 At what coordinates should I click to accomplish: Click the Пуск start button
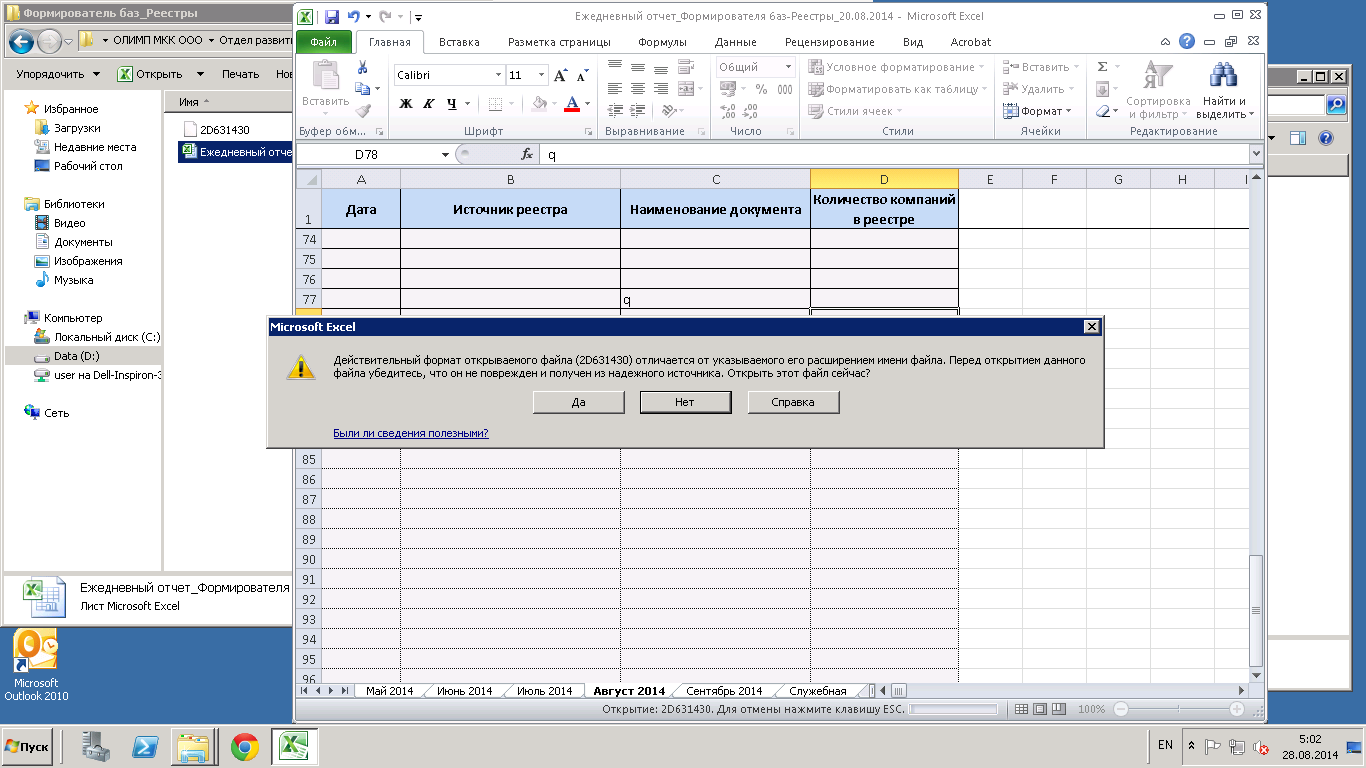(28, 746)
